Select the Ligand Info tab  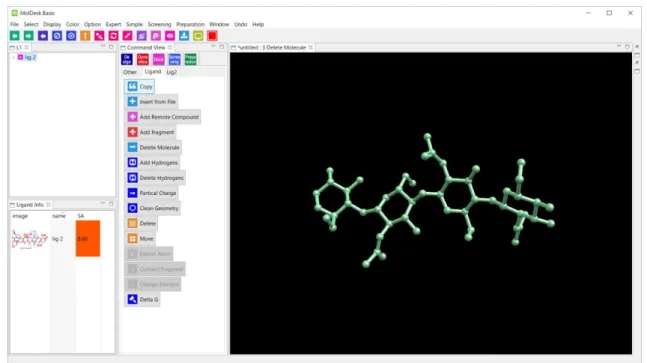click(x=30, y=205)
